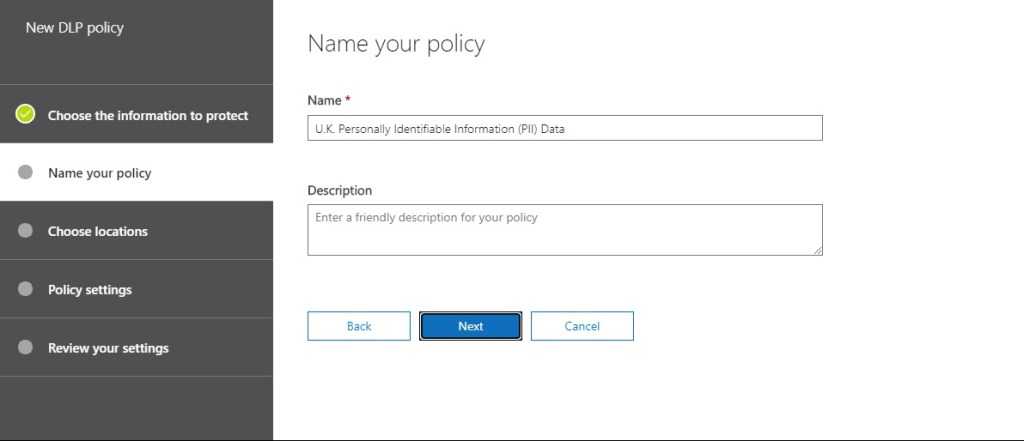Click the green checkmark step icon
Screen dimensions: 1024x441
point(26,114)
